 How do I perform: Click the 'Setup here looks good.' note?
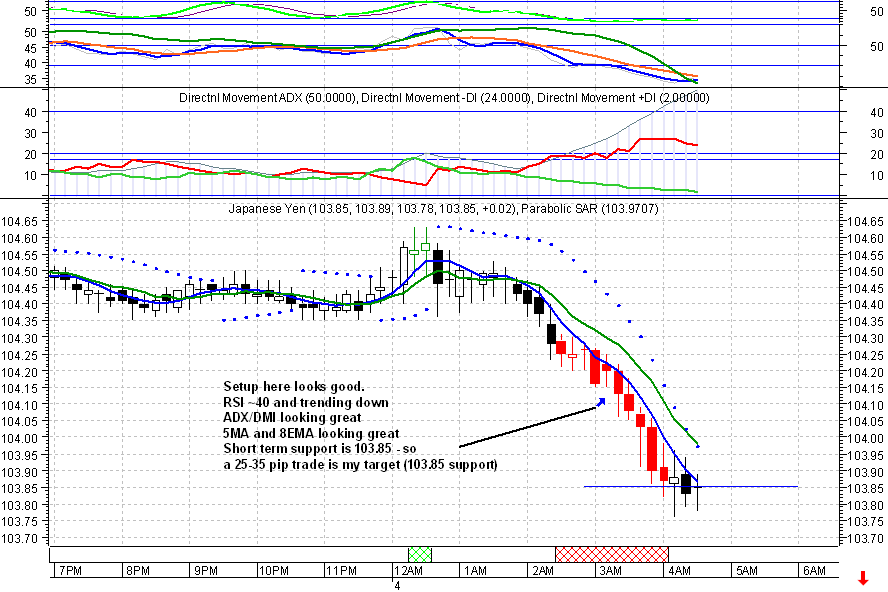tap(294, 386)
